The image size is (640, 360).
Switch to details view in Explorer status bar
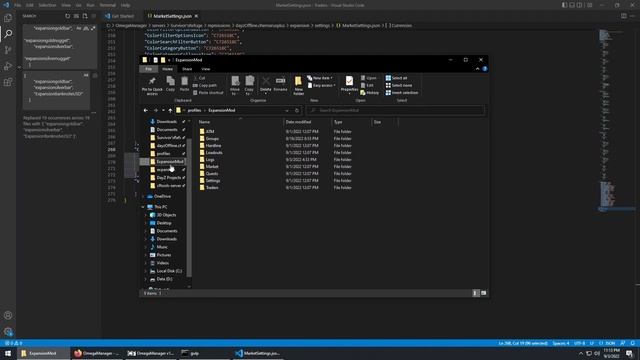476,293
